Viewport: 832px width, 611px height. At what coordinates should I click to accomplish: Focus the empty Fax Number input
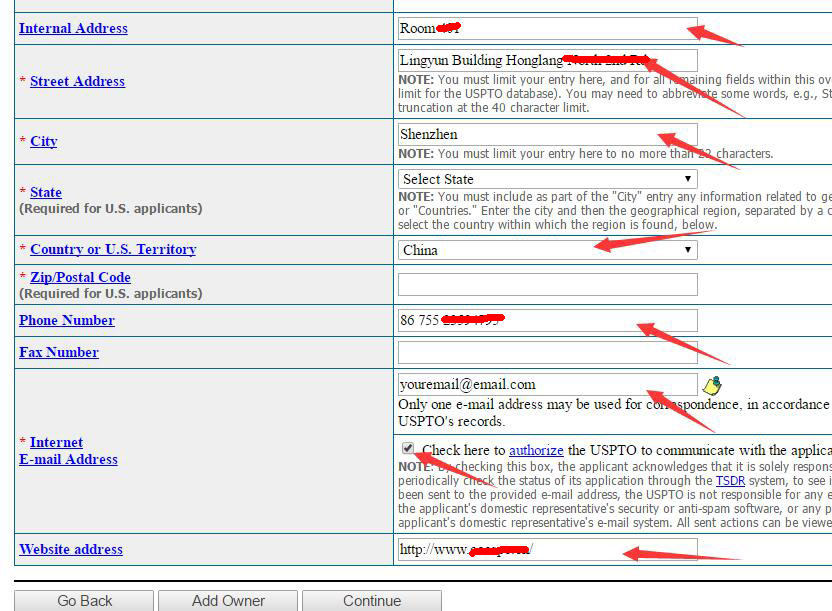point(548,352)
